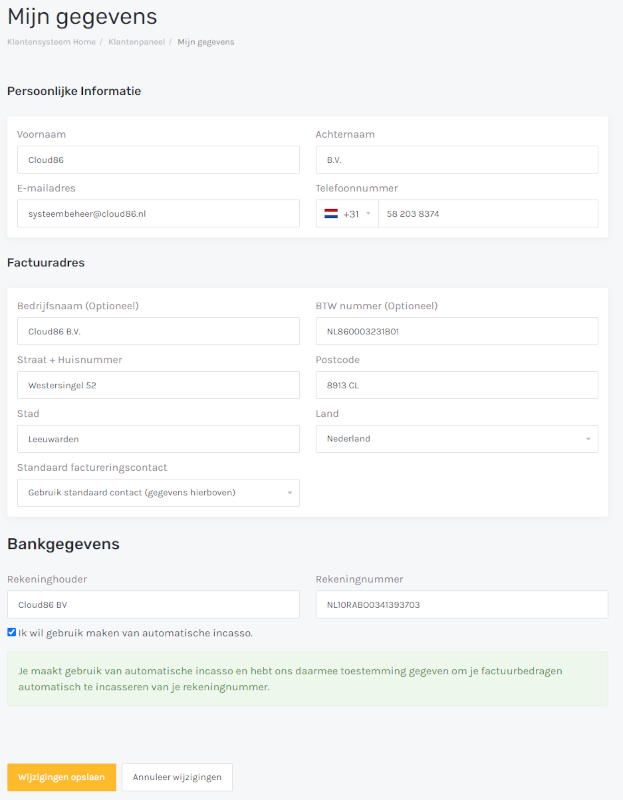Viewport: 623px width, 800px height.
Task: Focus the Stad field with Leeuwarden
Action: (x=158, y=439)
